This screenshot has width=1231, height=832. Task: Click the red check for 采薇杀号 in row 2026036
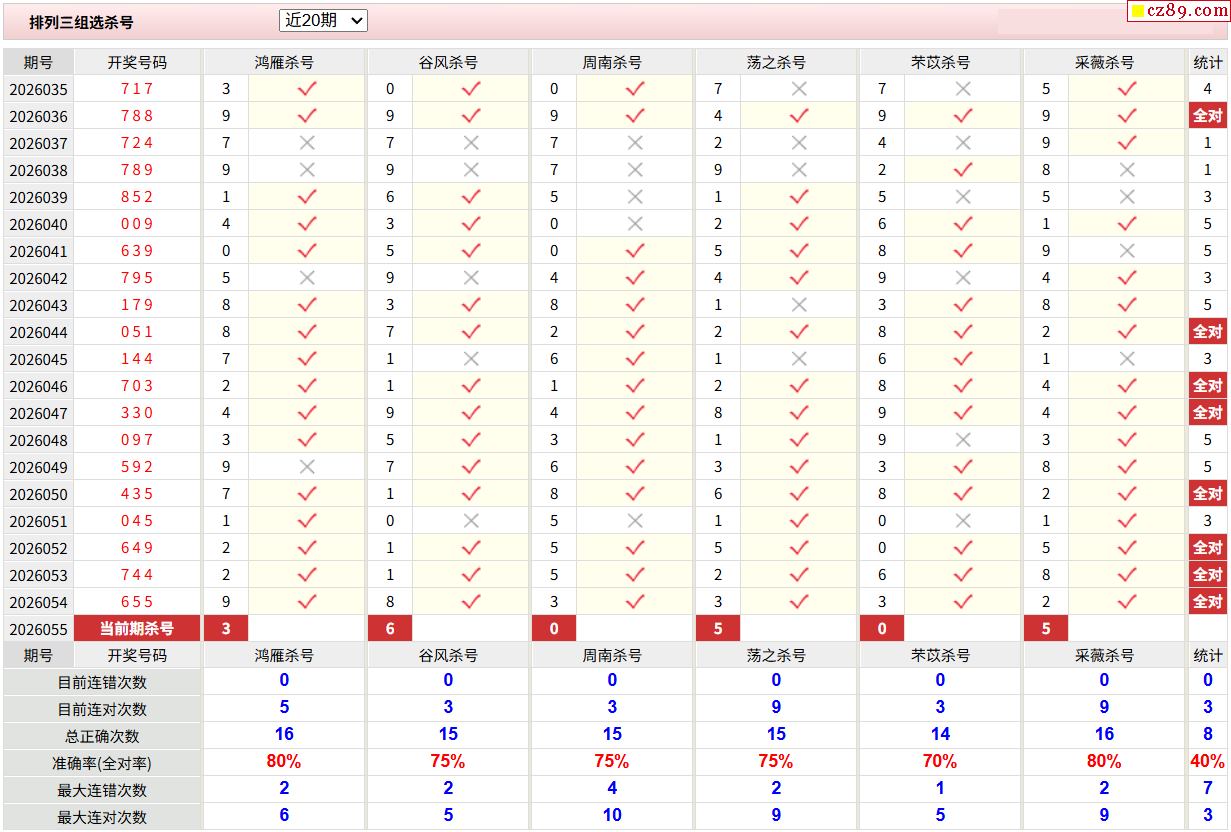(x=1127, y=116)
